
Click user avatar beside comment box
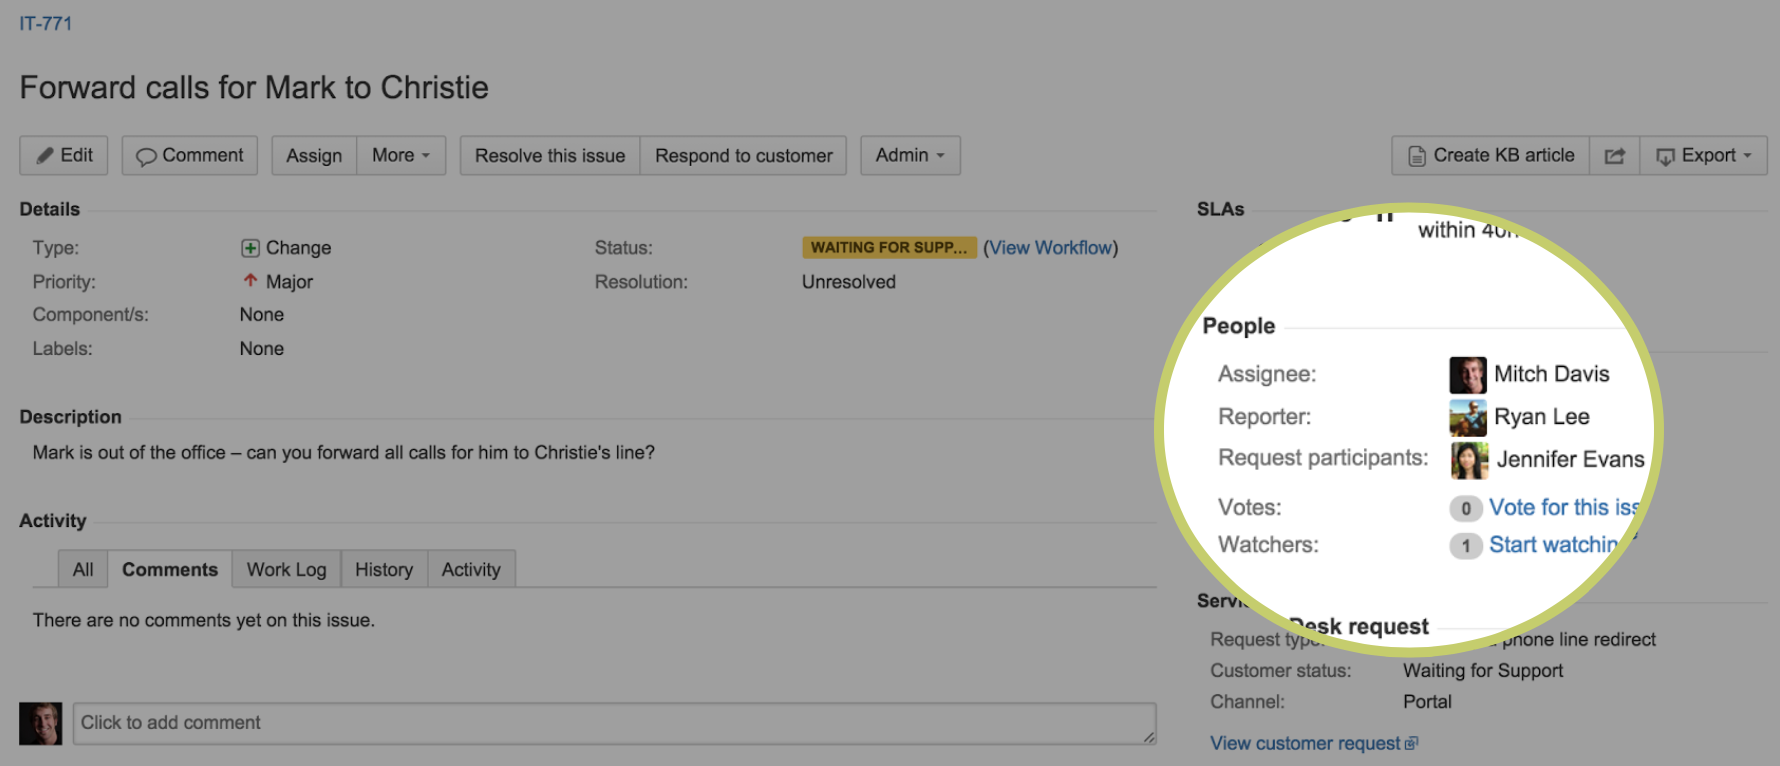(x=40, y=723)
